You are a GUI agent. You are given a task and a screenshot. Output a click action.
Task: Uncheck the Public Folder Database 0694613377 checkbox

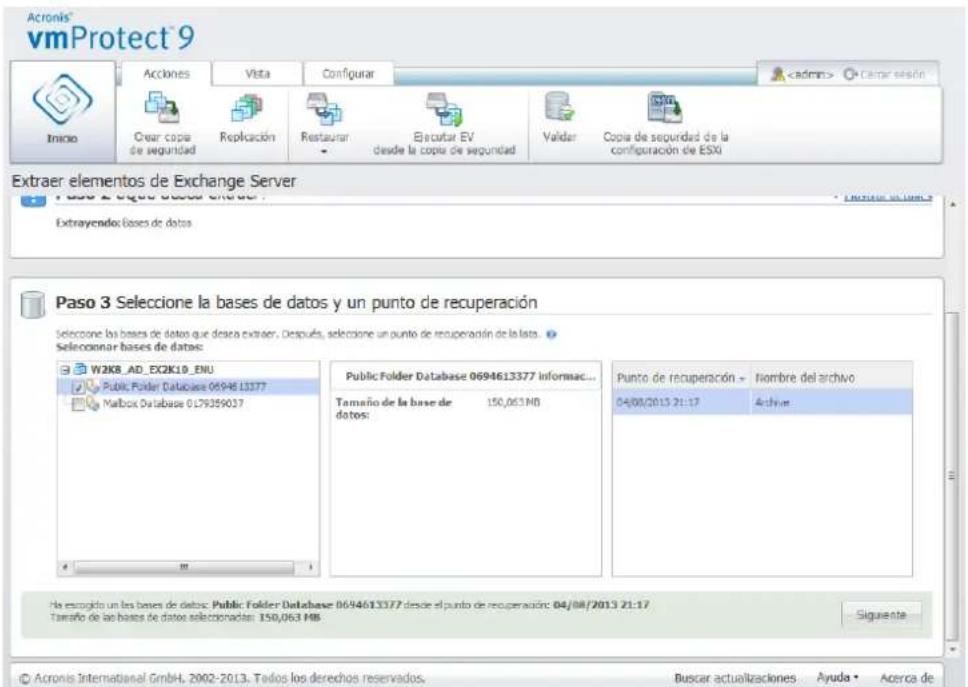78,388
